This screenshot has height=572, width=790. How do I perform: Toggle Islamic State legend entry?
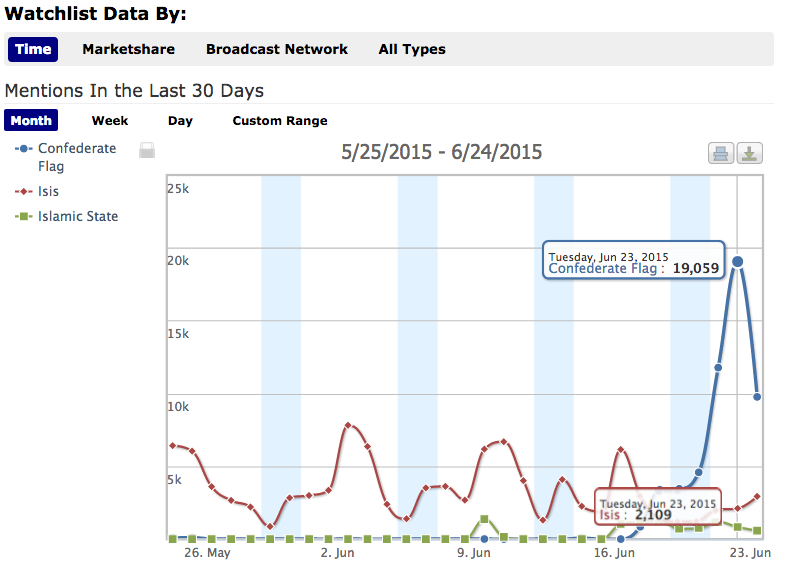coord(77,216)
